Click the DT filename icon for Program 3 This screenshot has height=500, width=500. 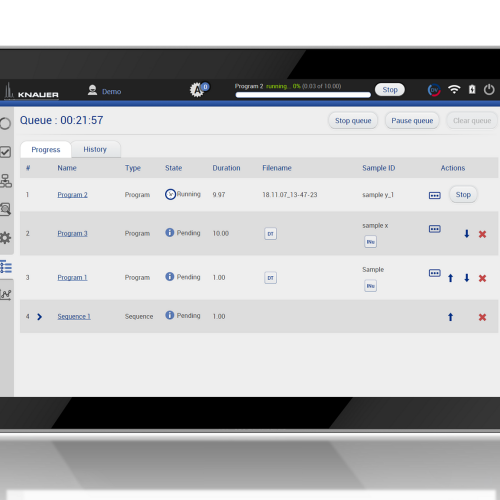pos(270,234)
